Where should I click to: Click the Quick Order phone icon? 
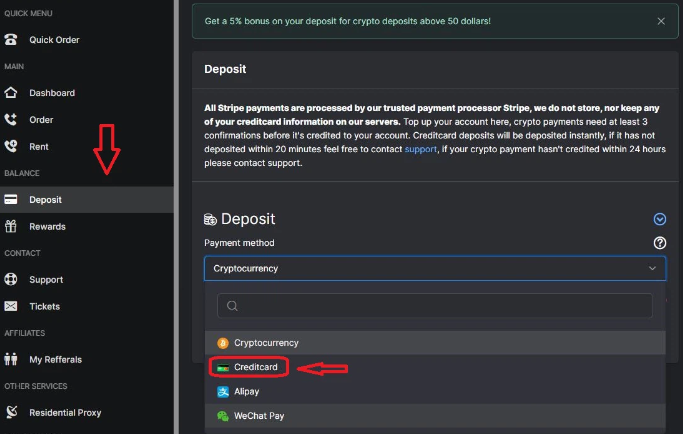click(11, 40)
